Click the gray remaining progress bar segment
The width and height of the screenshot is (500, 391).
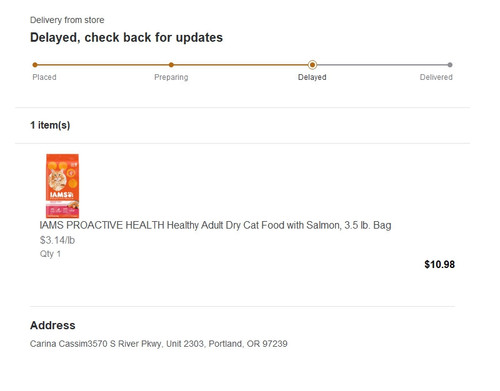click(383, 65)
